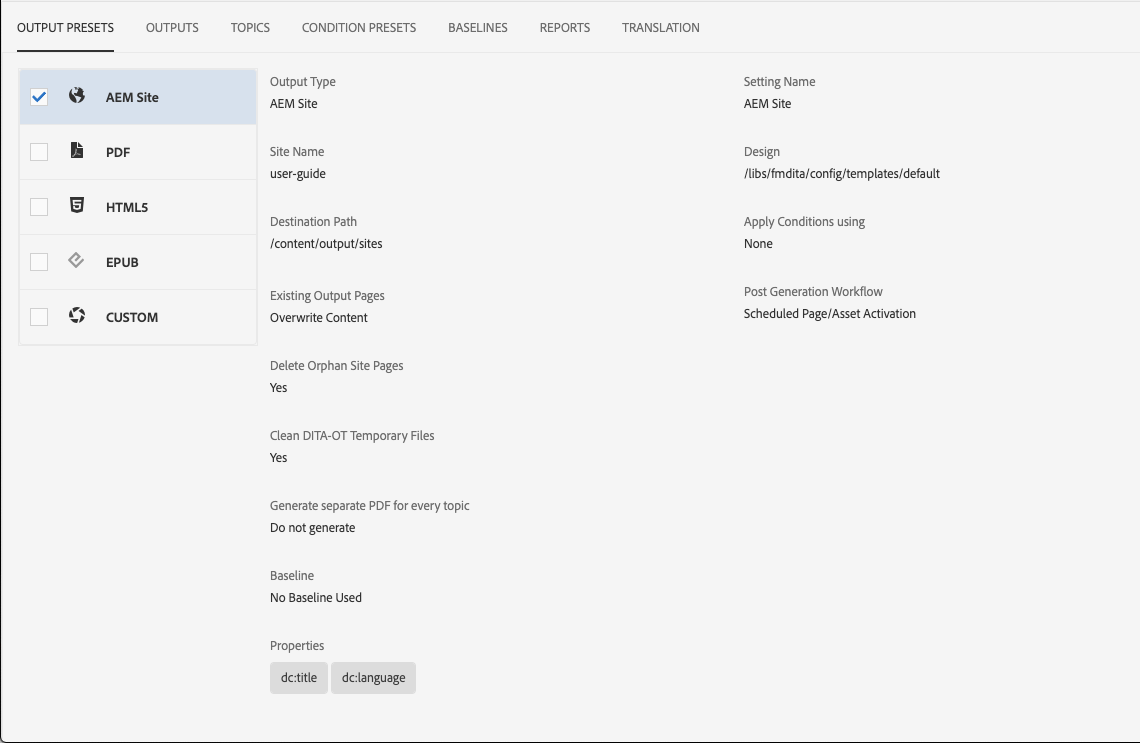1140x743 pixels.
Task: Click the Scheduled Page/Asset Activation value
Action: 830,313
